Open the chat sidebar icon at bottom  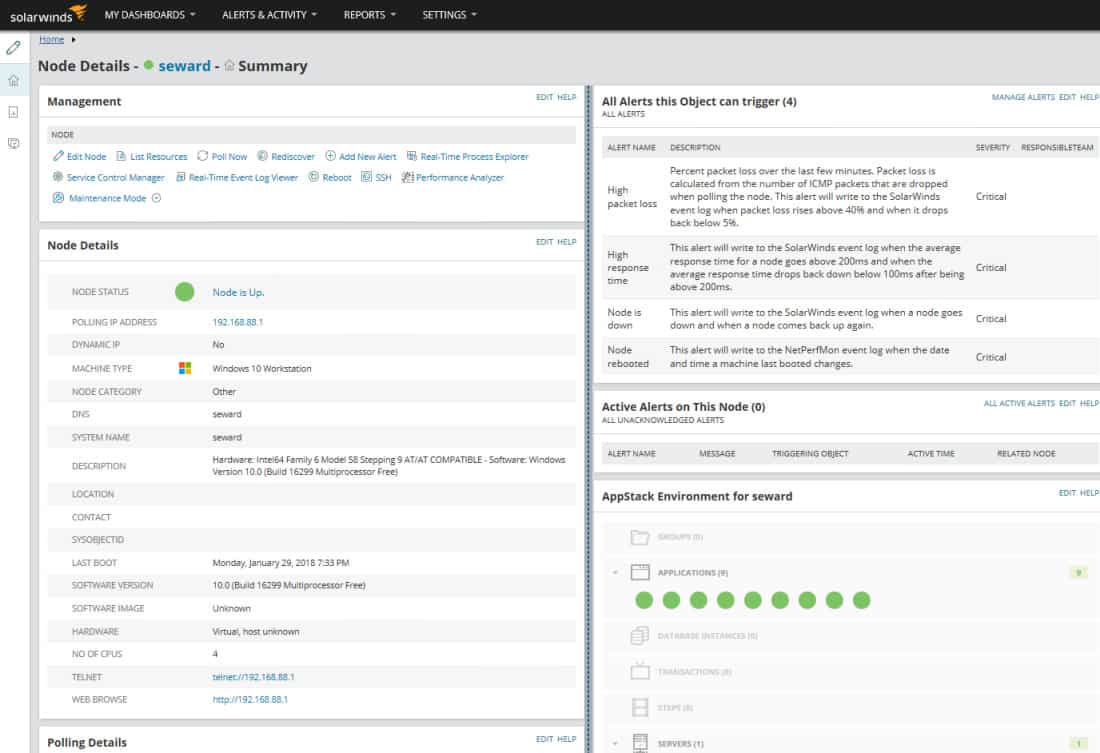click(x=13, y=143)
